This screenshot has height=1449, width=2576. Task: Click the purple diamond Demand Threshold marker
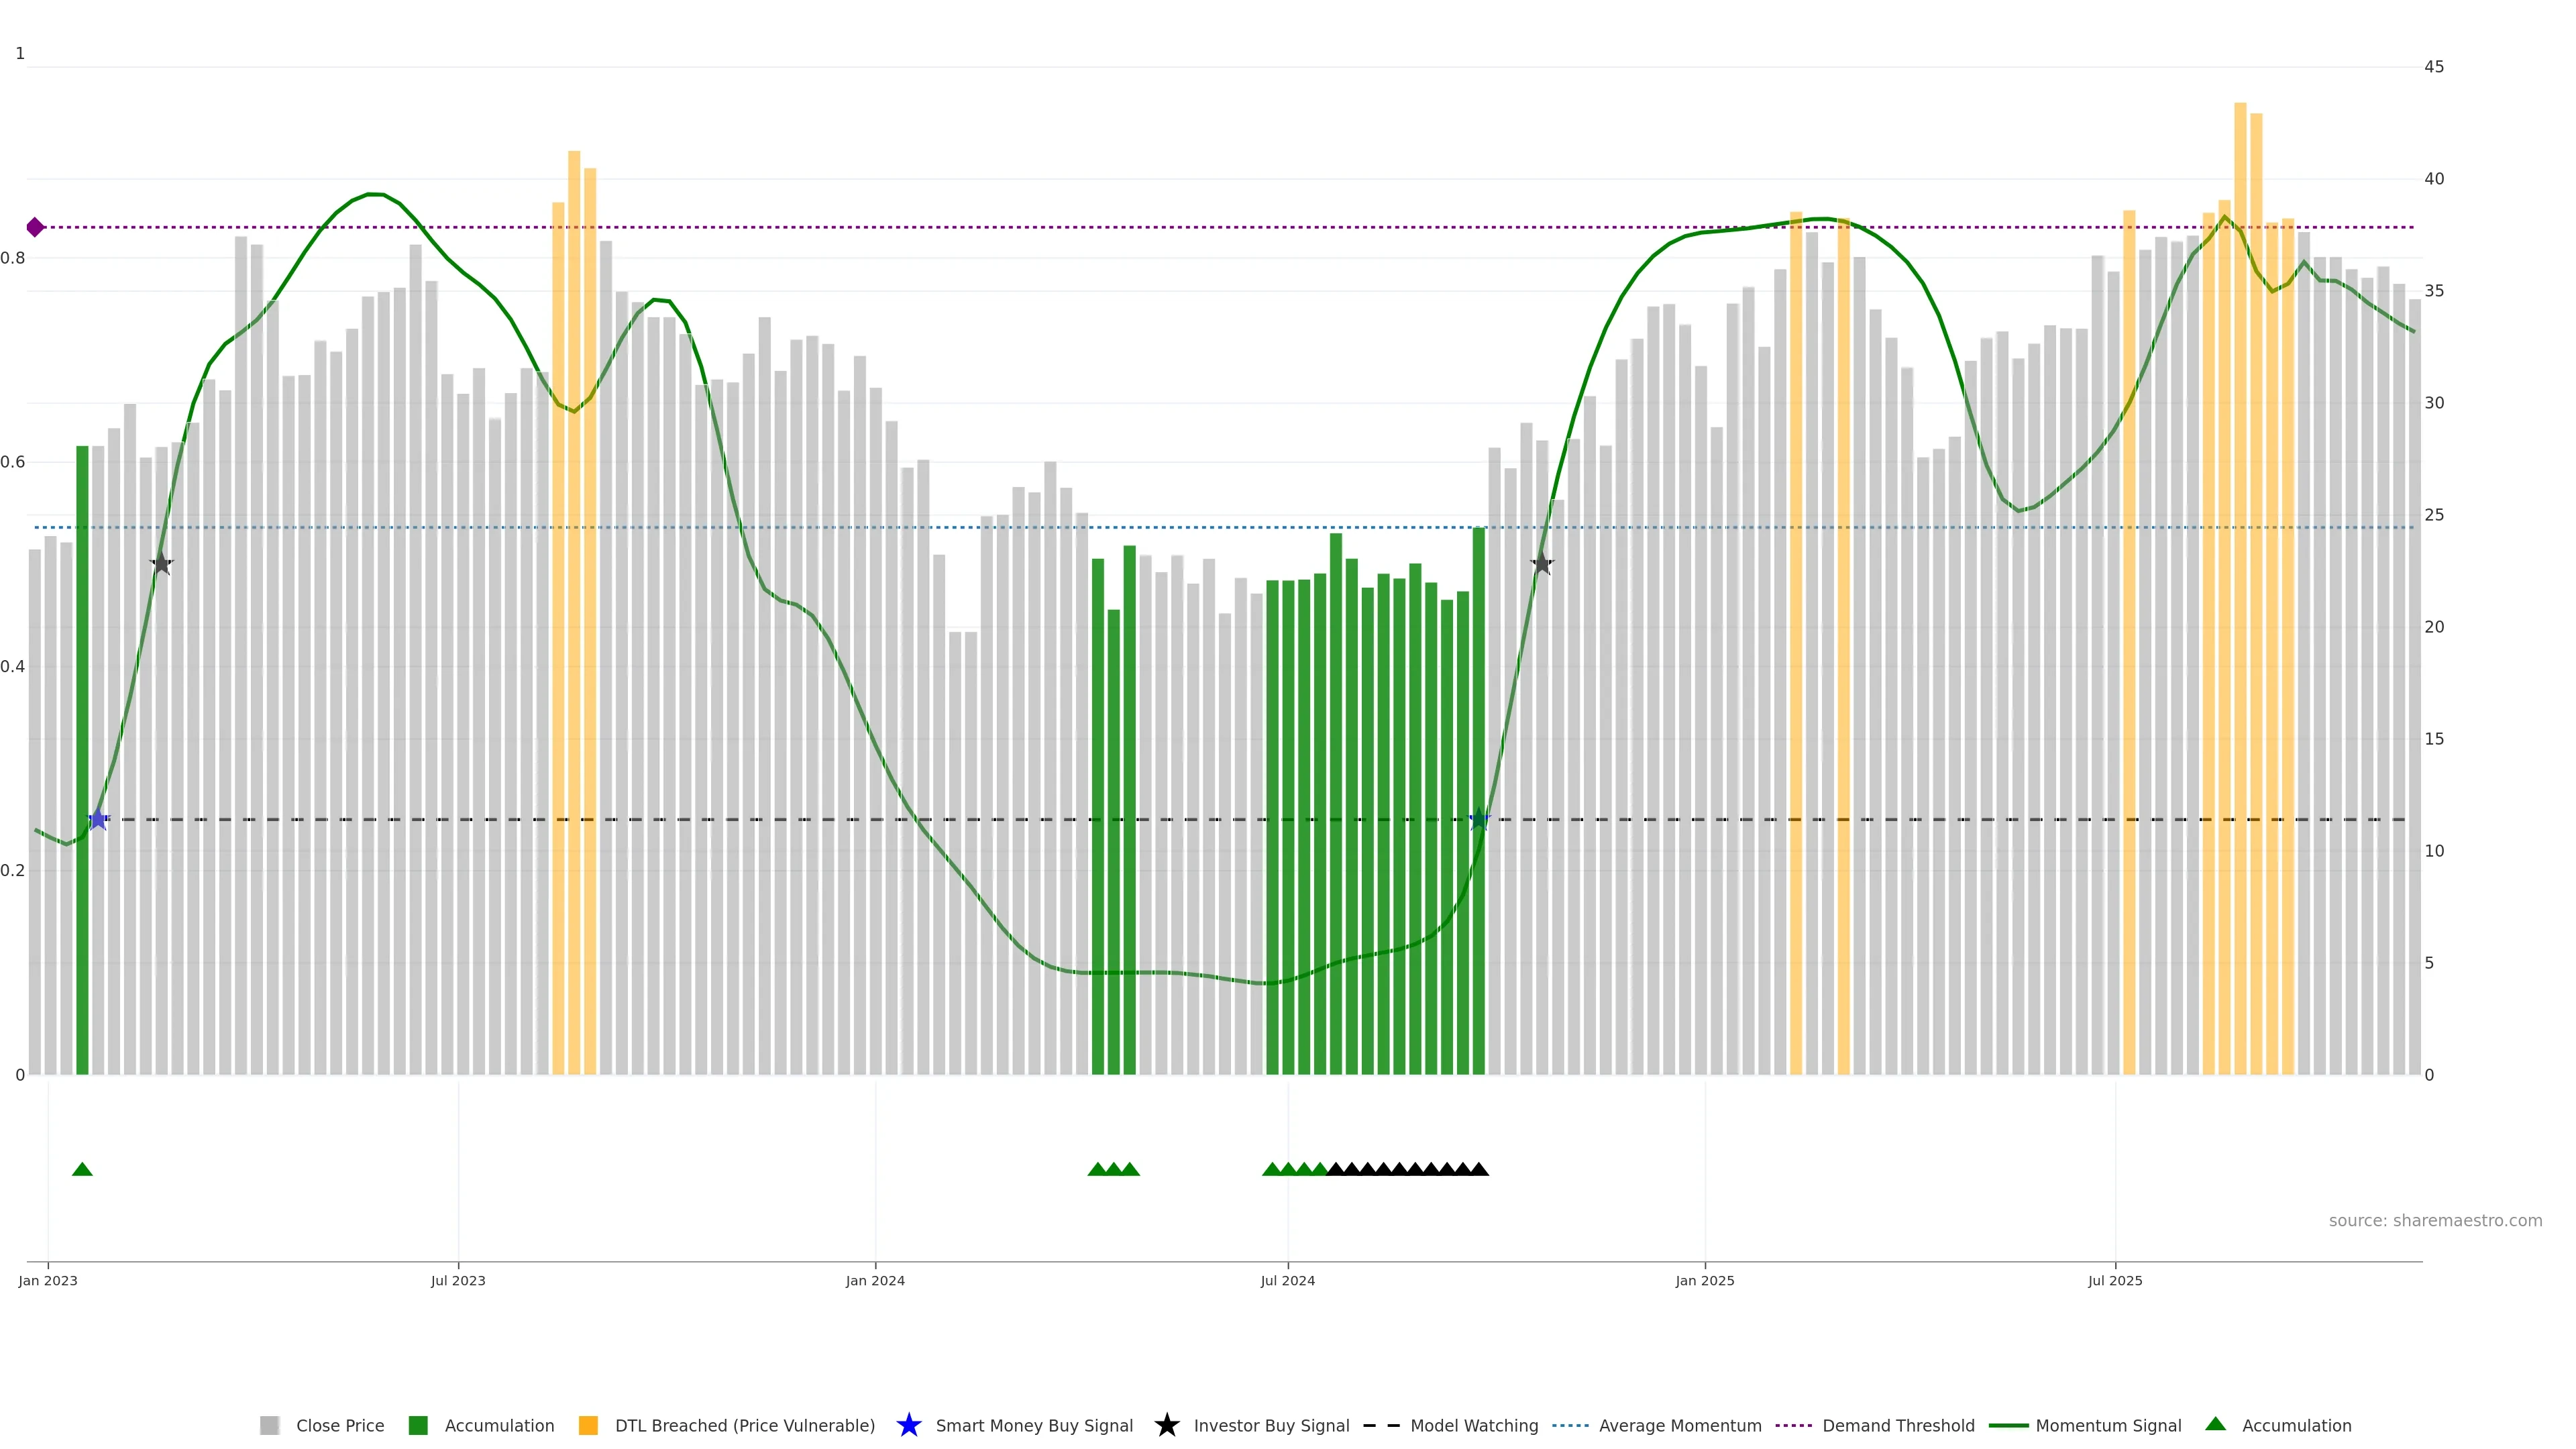pos(35,227)
